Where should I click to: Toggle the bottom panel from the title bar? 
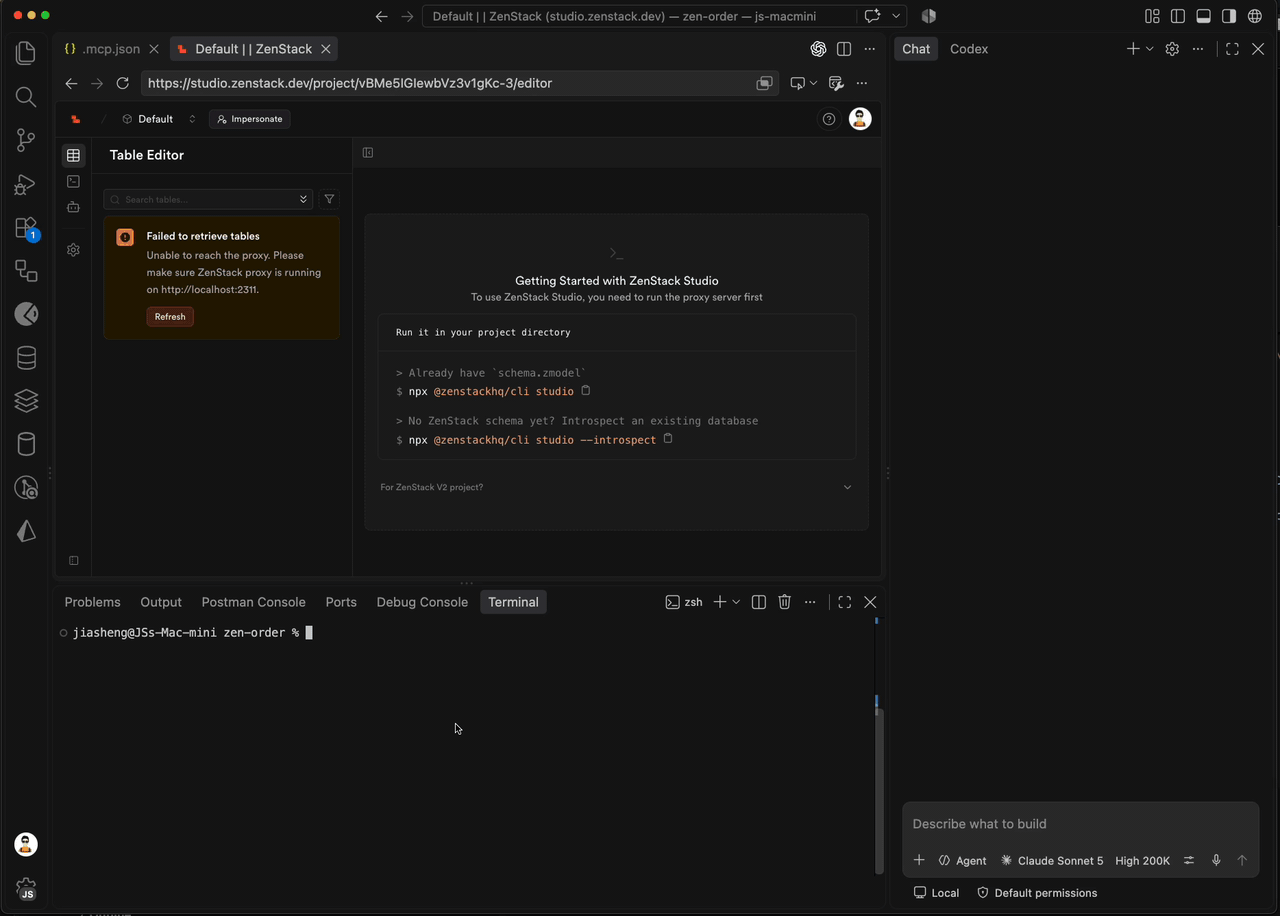[x=1203, y=16]
